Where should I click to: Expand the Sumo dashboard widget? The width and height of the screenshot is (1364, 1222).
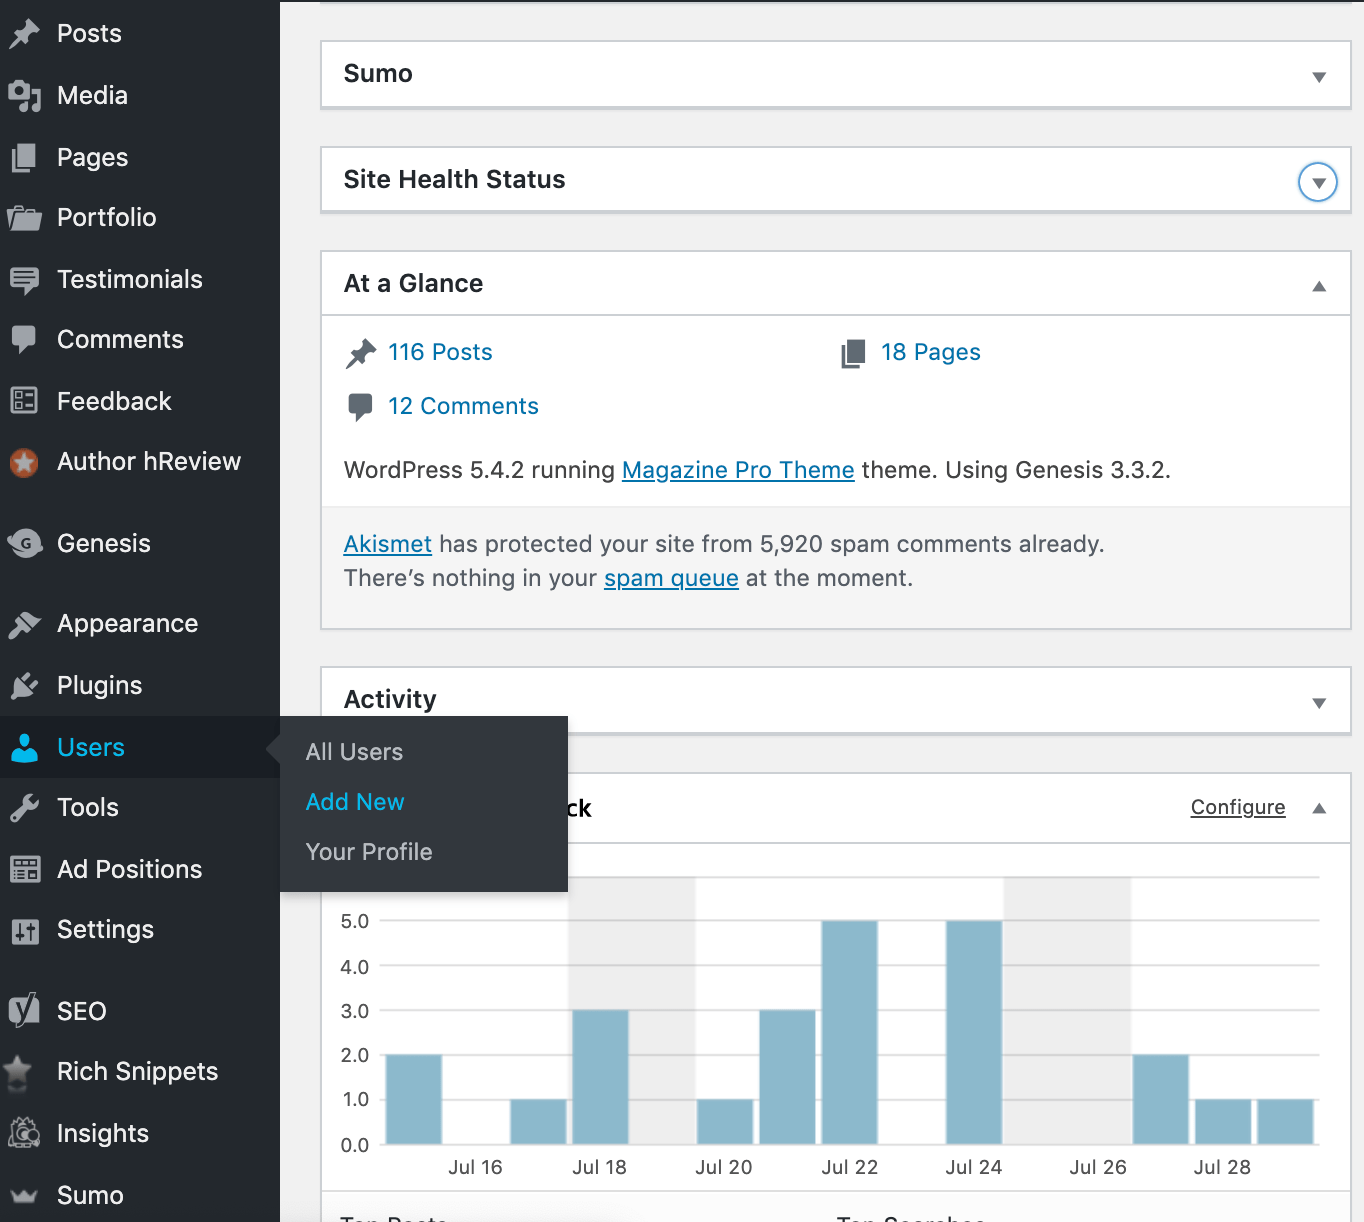pyautogui.click(x=1319, y=77)
